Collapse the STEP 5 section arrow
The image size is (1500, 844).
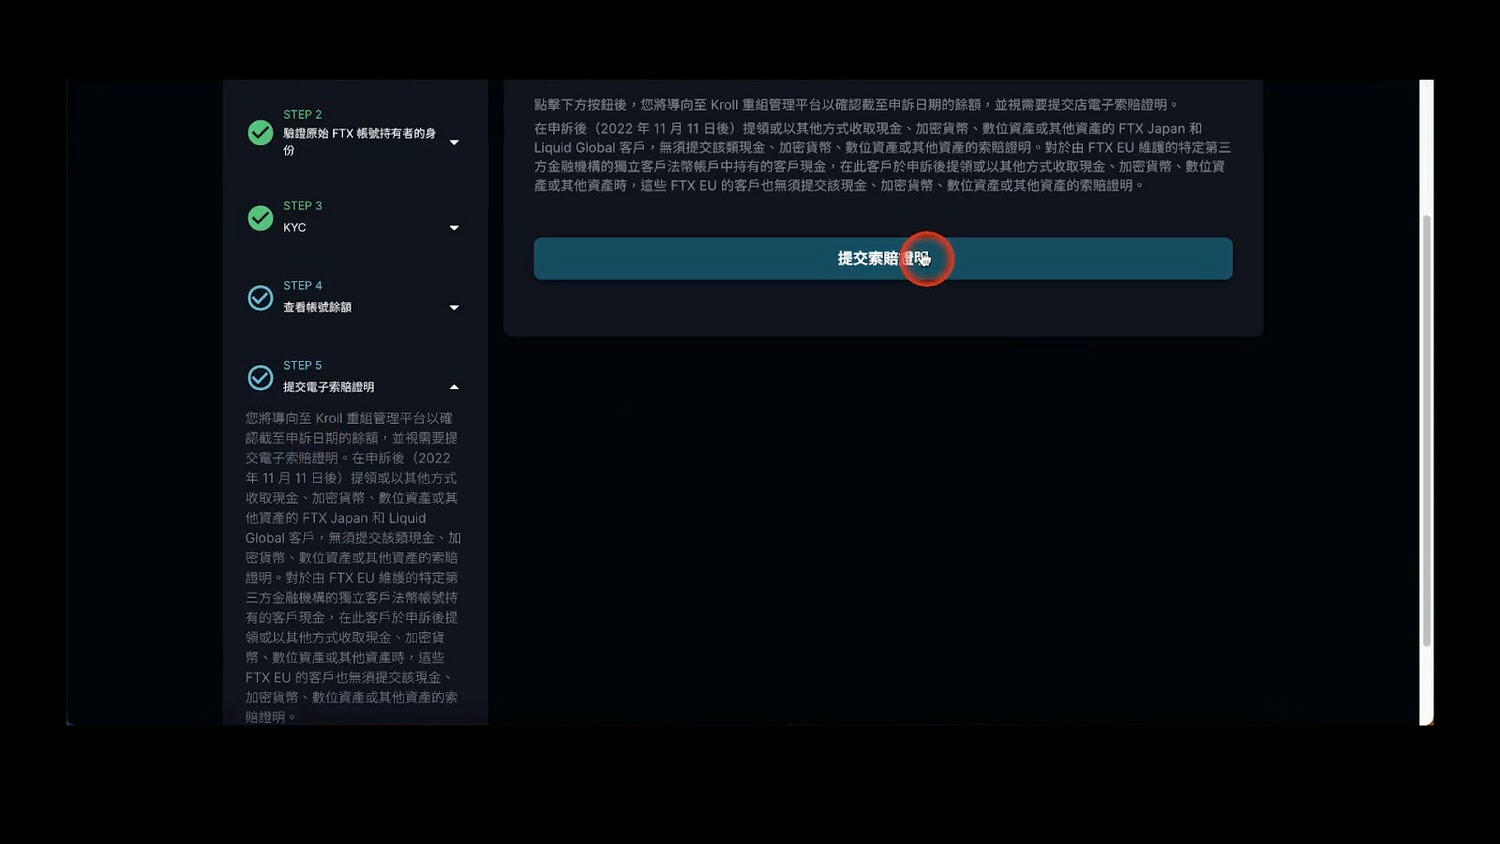(454, 387)
